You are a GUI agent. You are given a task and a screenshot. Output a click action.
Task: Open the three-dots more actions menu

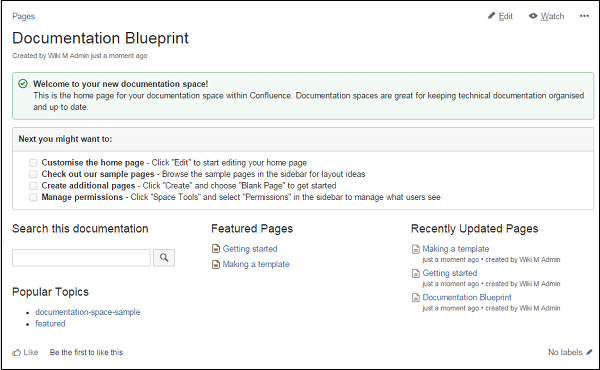[x=584, y=16]
